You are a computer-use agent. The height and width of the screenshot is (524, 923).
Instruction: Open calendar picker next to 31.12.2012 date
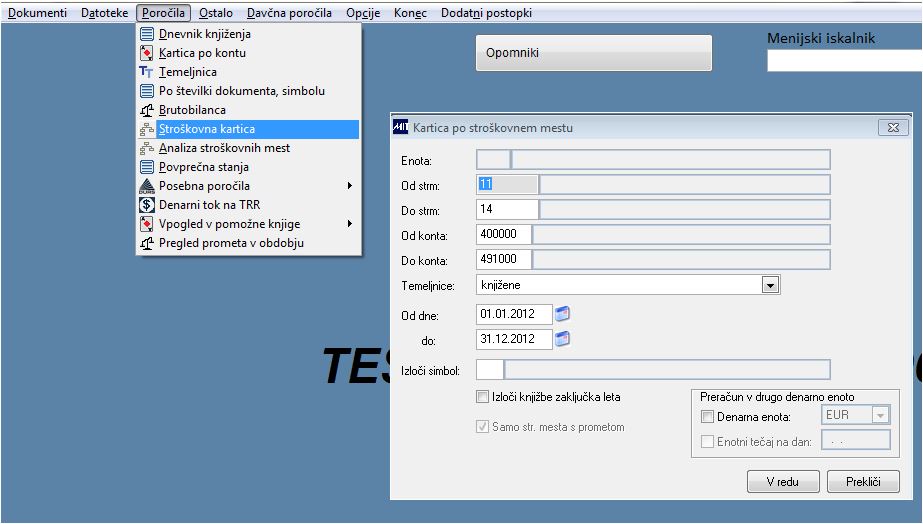562,339
